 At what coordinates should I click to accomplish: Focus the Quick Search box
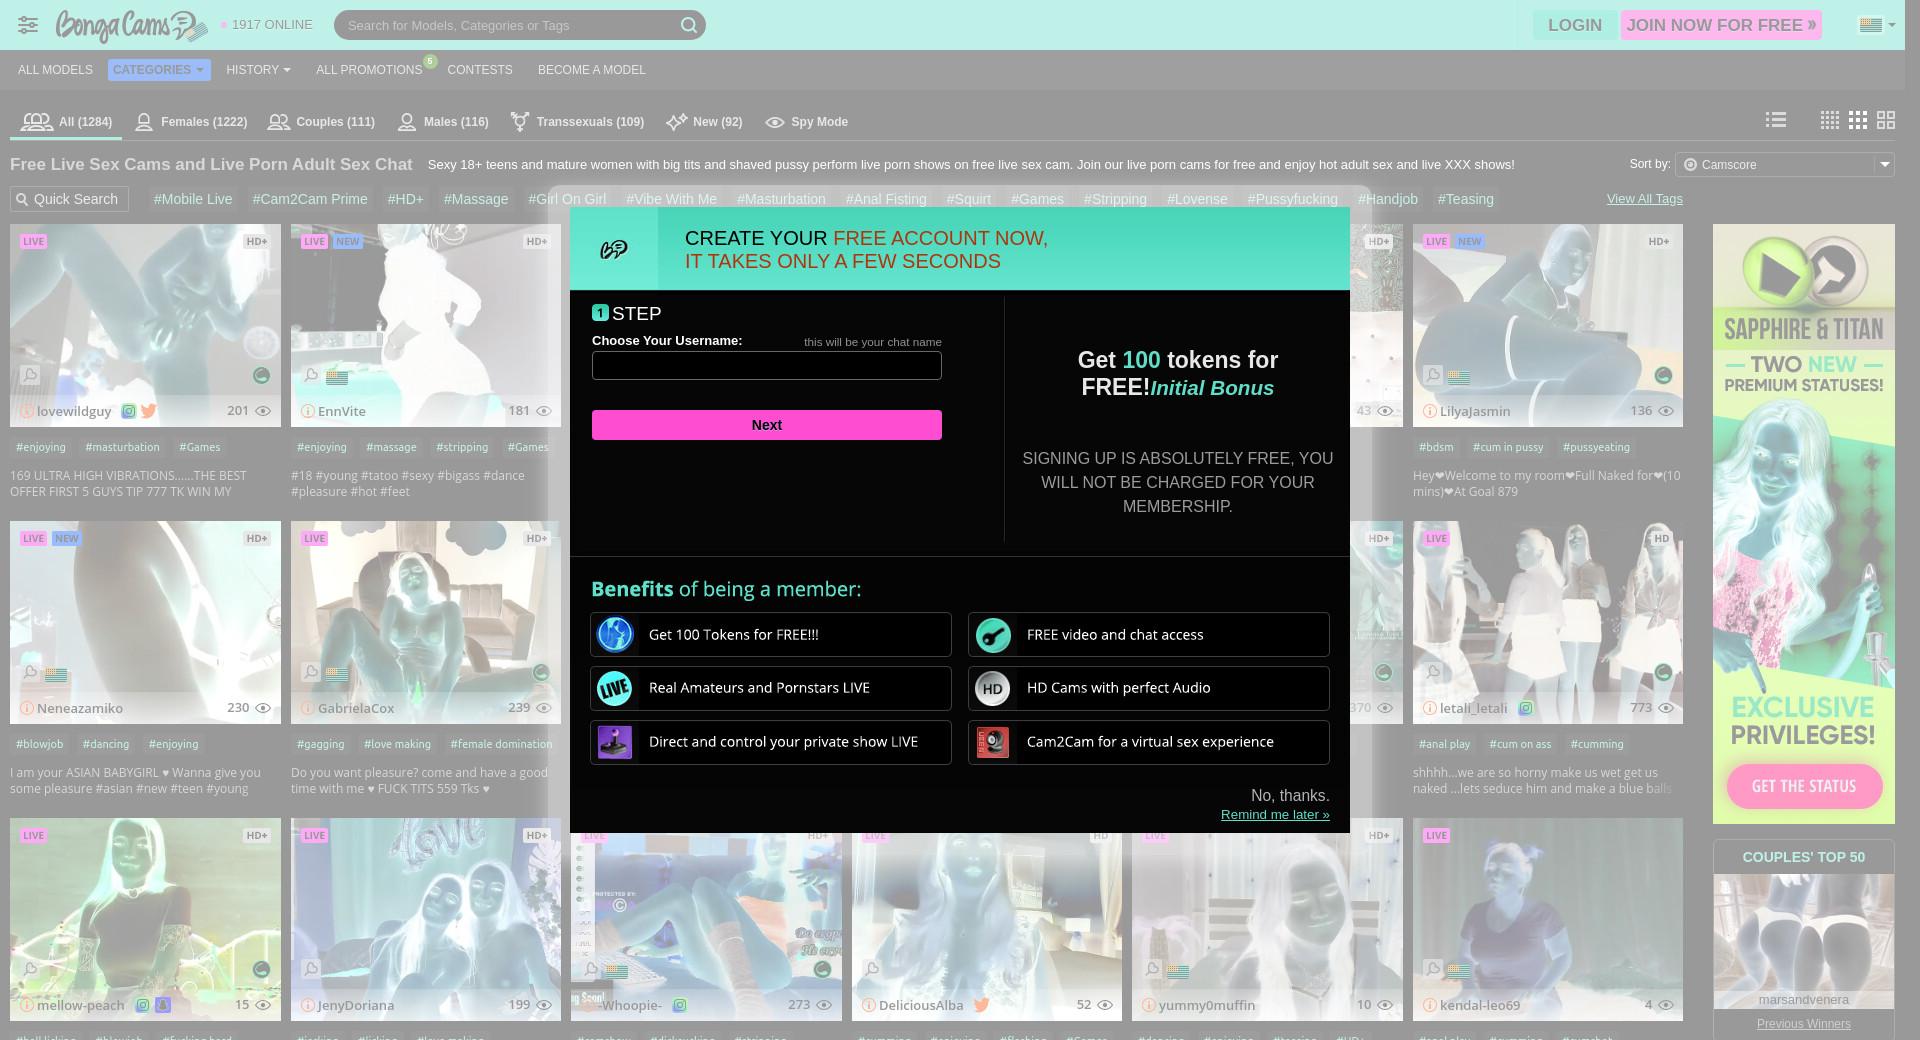(x=69, y=199)
